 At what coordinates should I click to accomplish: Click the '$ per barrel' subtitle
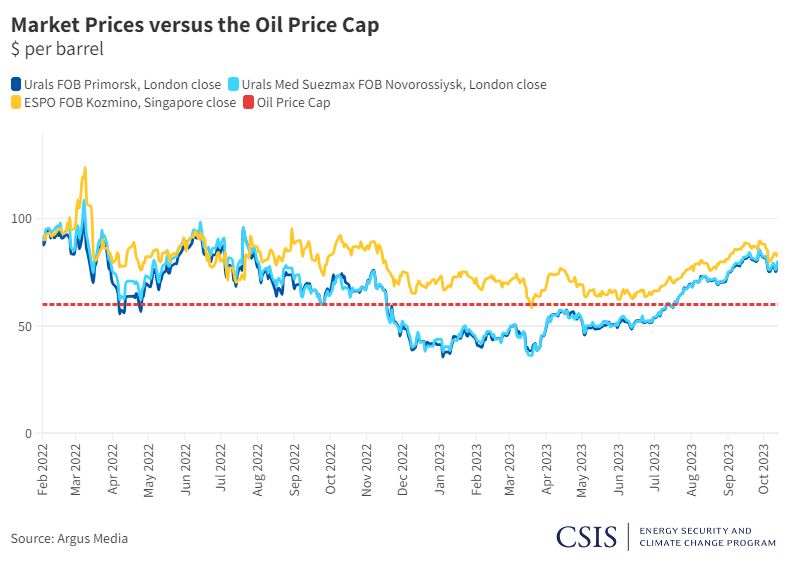click(57, 48)
